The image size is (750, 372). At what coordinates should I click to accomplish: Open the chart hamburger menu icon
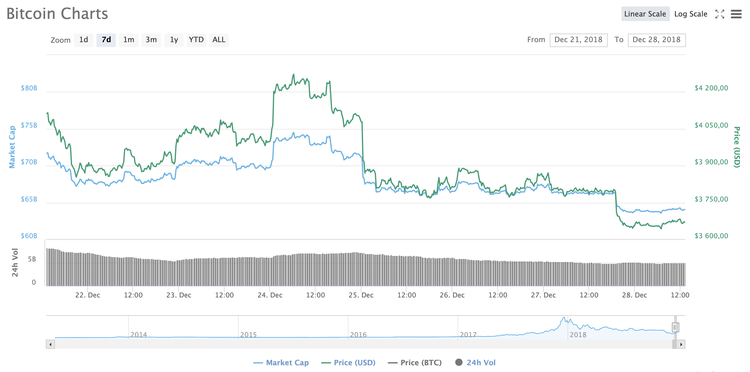pos(736,14)
